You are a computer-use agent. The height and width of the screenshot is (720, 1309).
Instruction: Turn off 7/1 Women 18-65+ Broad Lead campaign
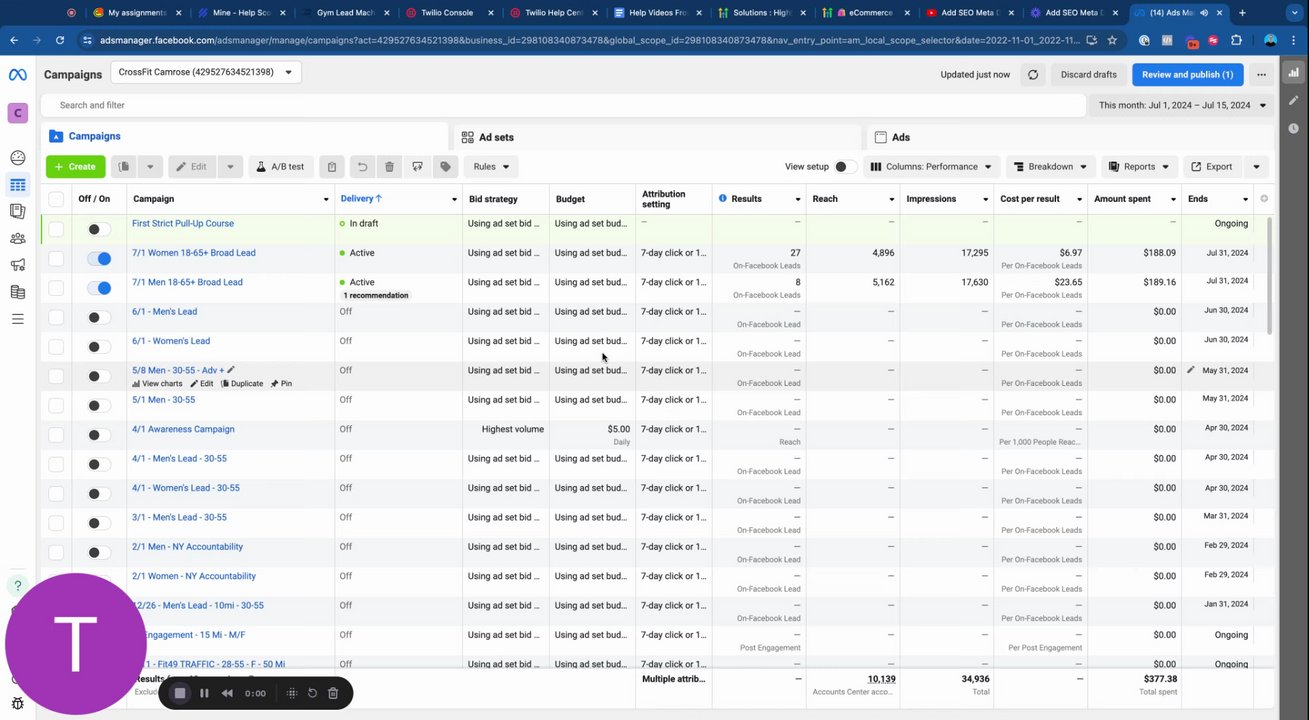tap(99, 259)
